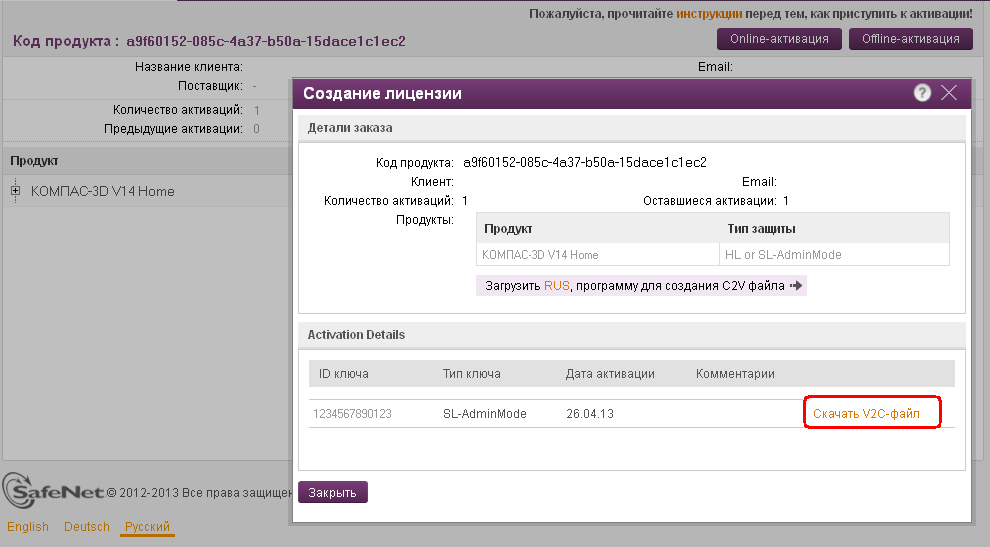Click КОМПАС-3D V14 Home label in background list
The width and height of the screenshot is (990, 547).
(x=102, y=191)
